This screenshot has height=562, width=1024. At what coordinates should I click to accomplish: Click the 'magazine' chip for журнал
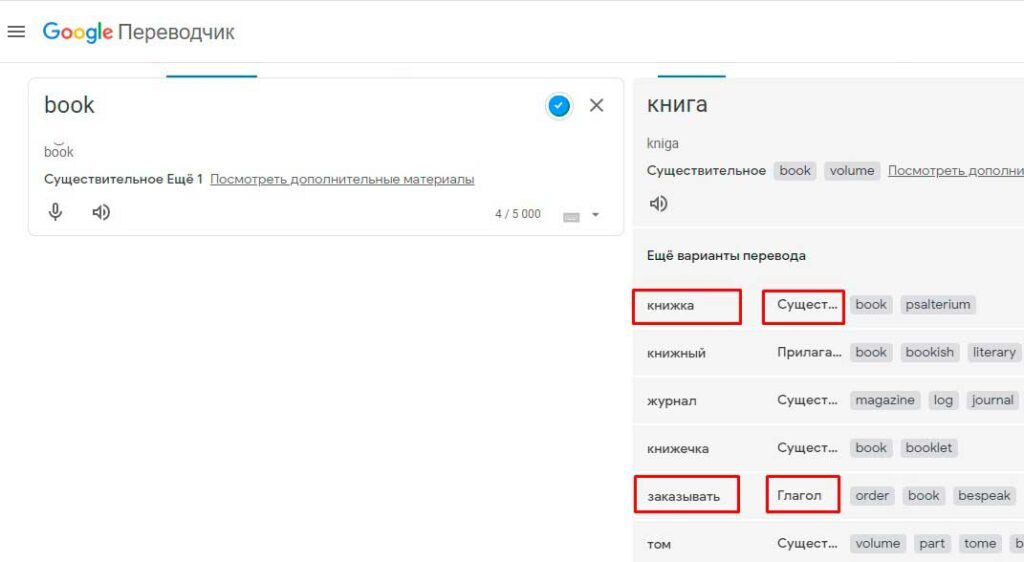click(885, 400)
